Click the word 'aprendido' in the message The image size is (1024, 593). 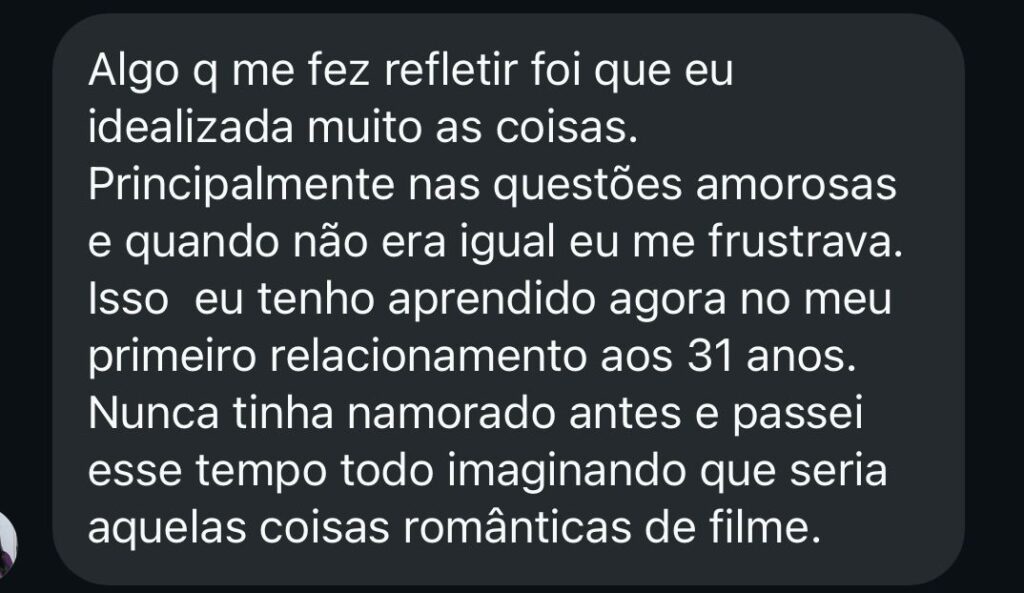492,300
